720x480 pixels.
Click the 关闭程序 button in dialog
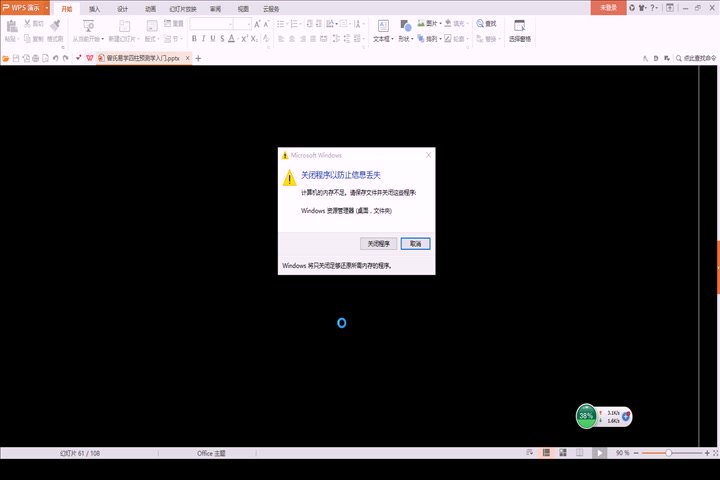pyautogui.click(x=378, y=243)
